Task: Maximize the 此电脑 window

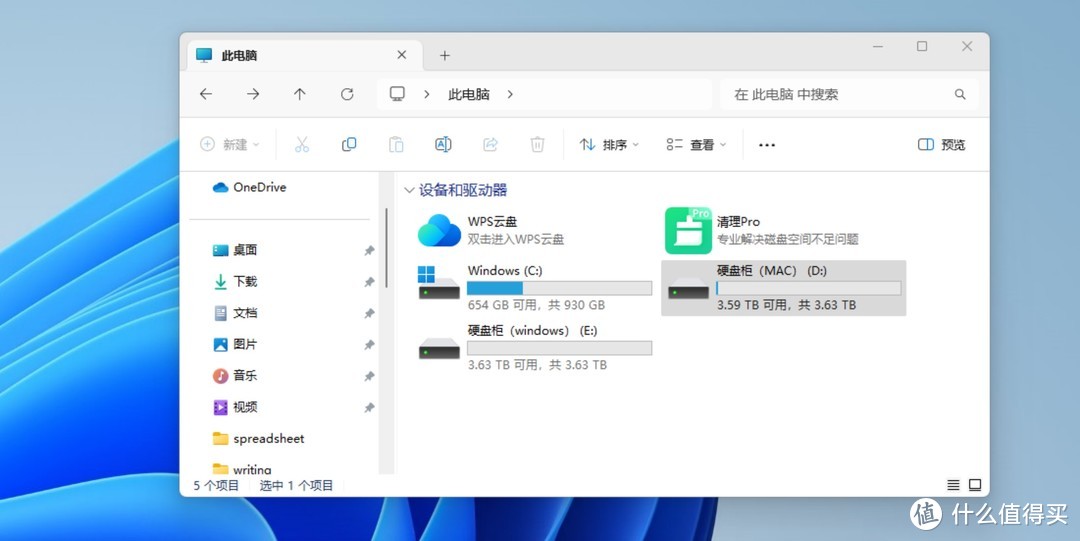Action: pyautogui.click(x=922, y=46)
